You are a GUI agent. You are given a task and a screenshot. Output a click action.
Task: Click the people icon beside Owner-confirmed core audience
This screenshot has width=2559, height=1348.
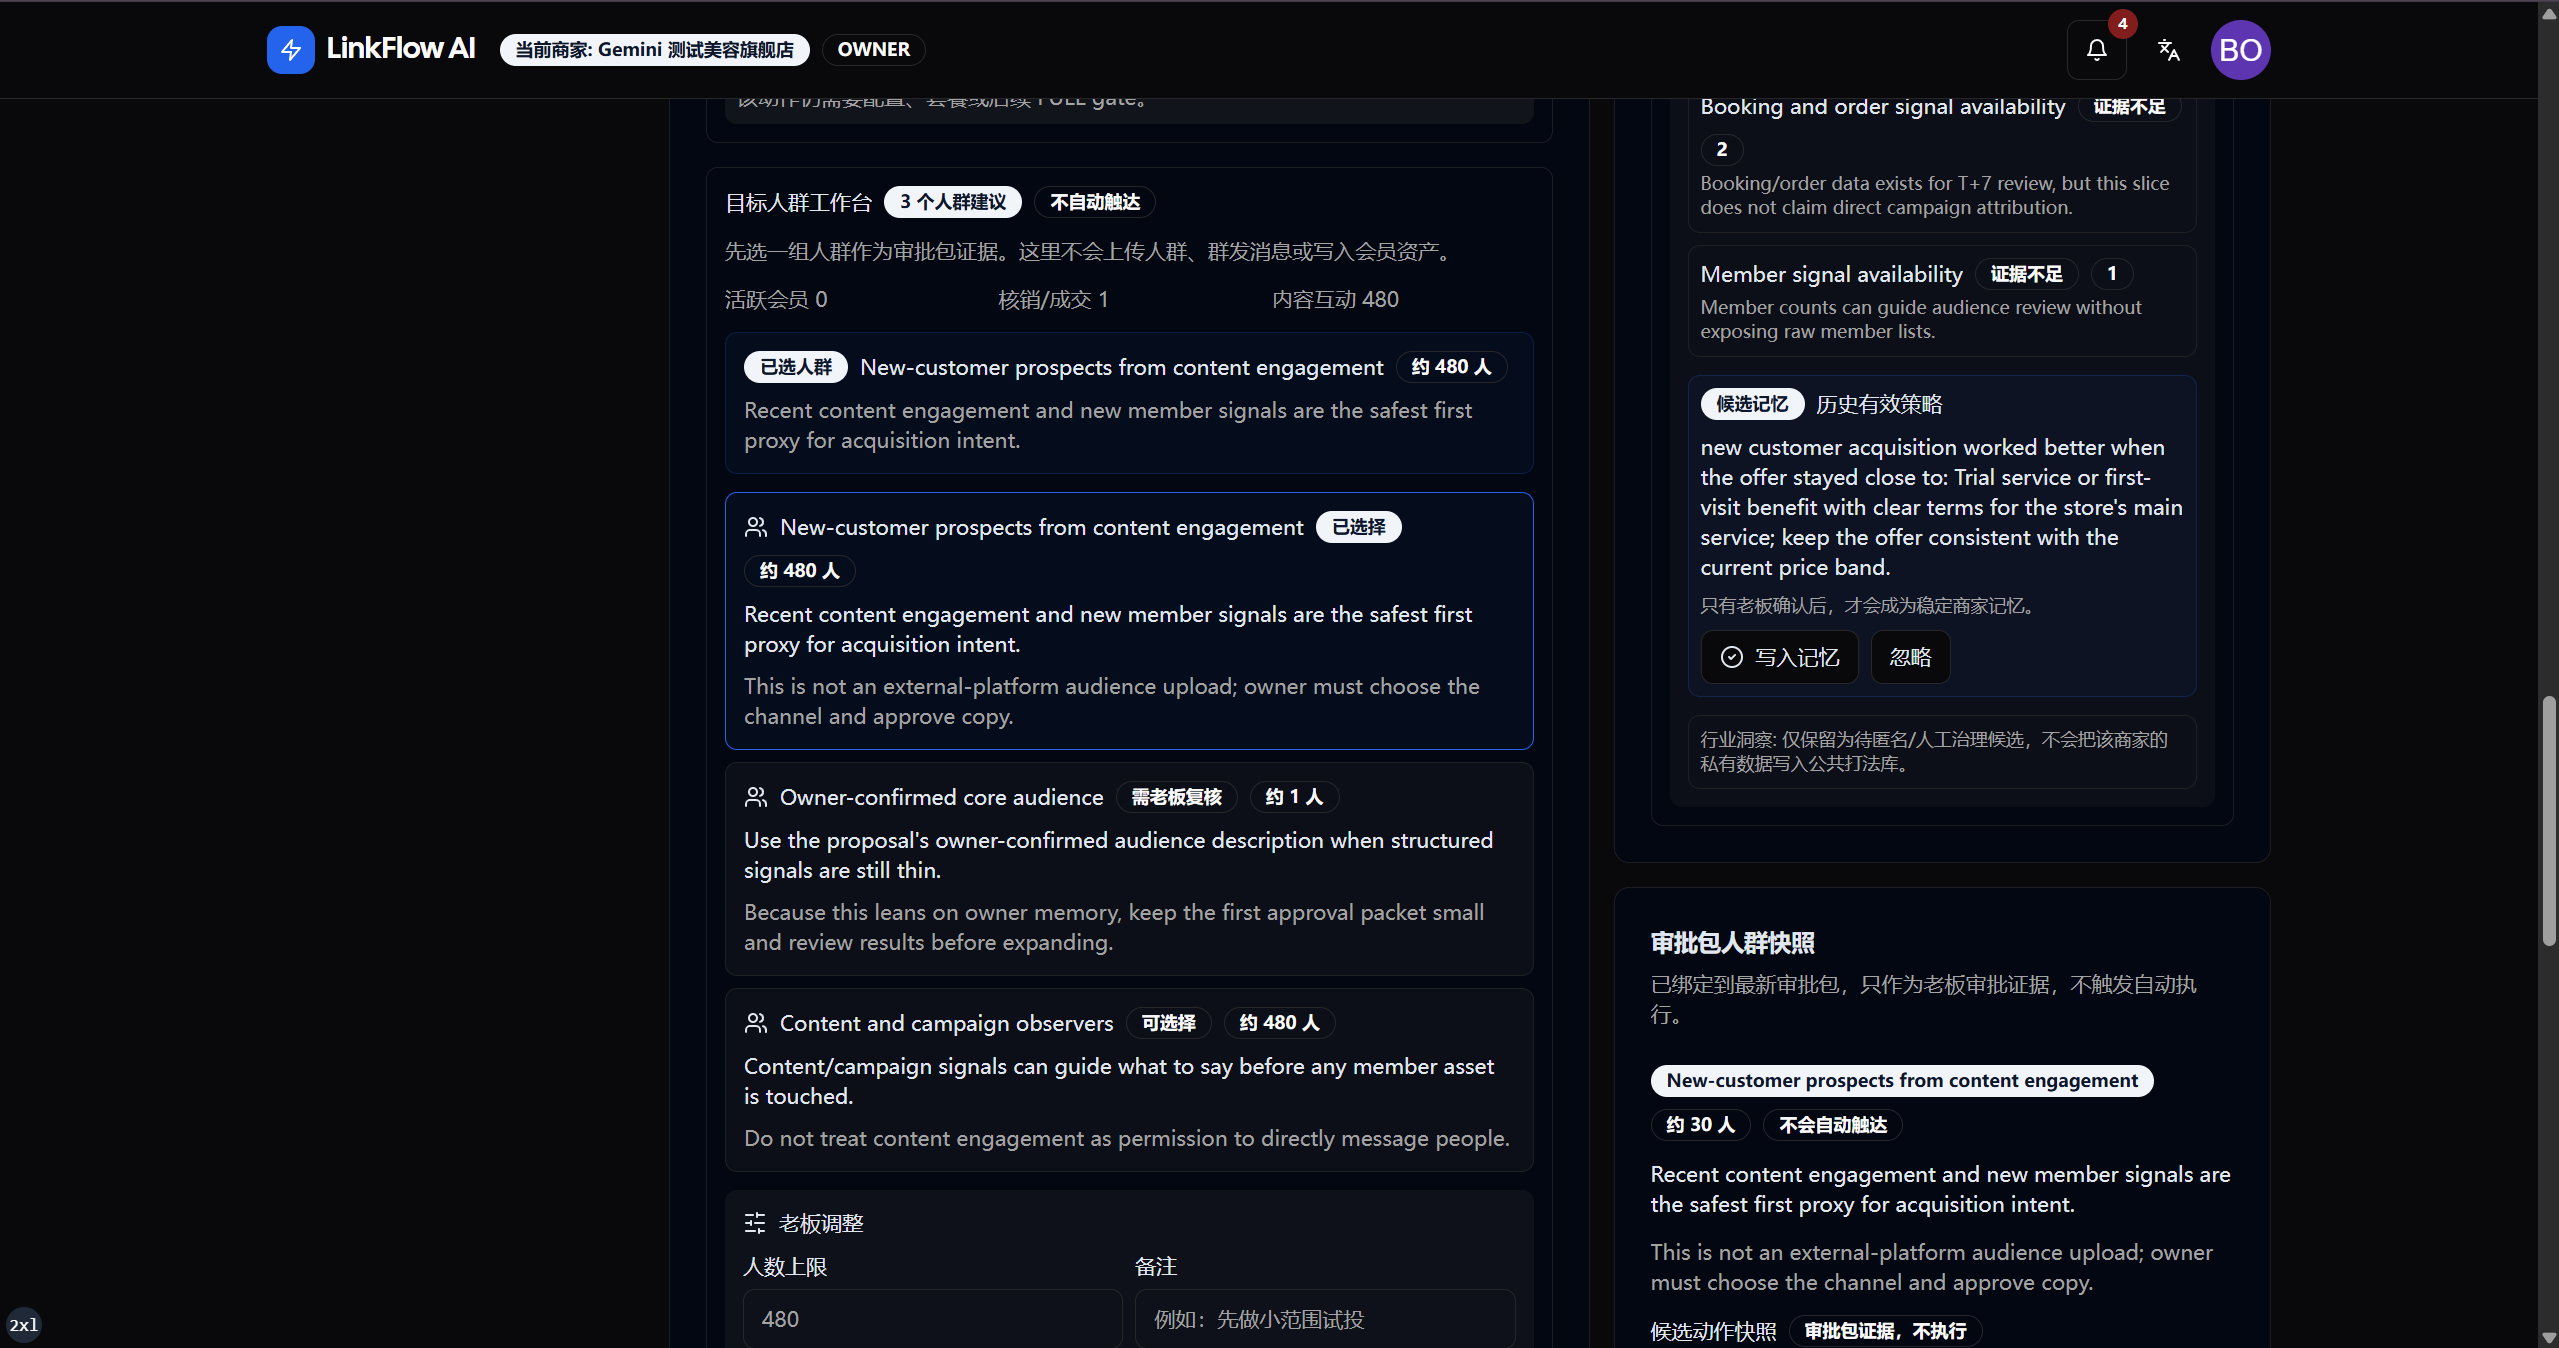tap(756, 797)
